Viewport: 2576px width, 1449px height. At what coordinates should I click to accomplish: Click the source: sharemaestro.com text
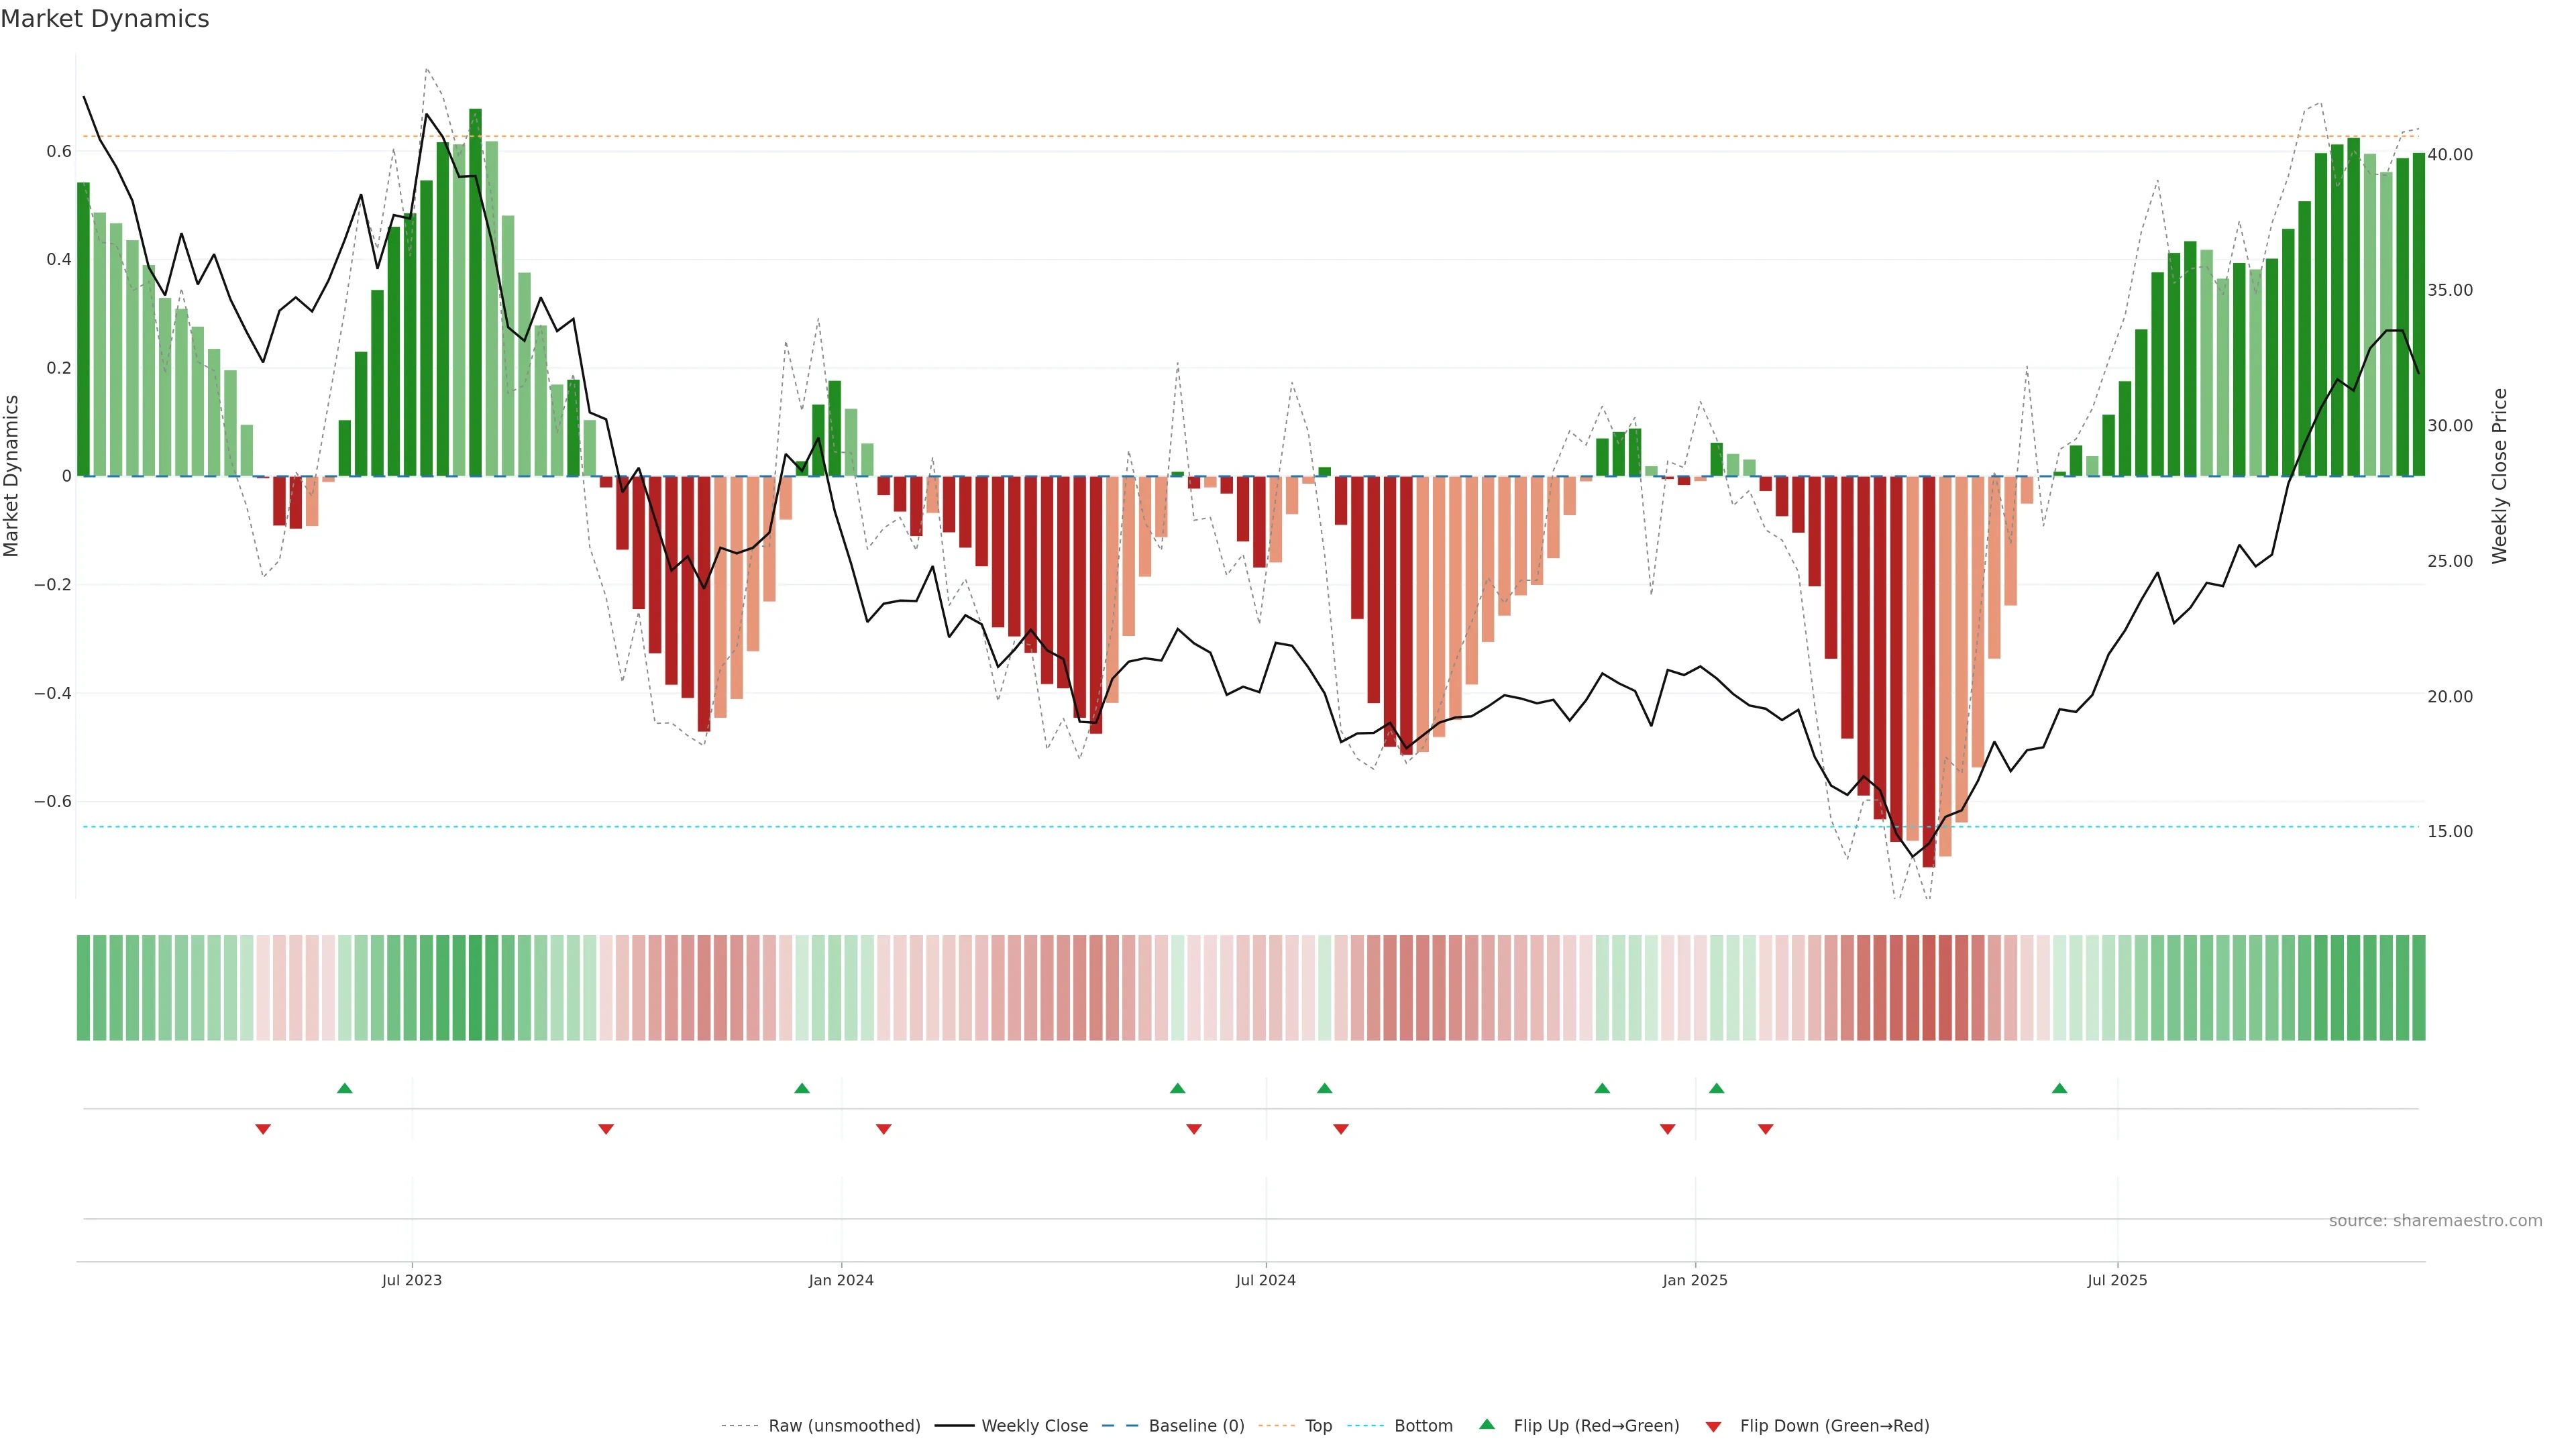(x=2435, y=1221)
